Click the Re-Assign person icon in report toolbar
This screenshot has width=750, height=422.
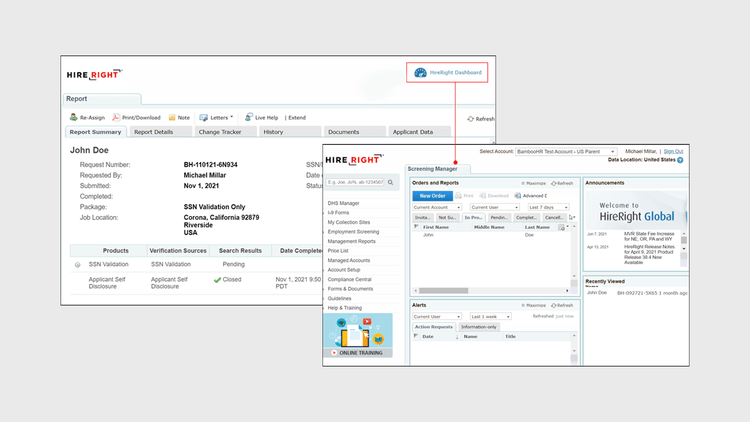[x=74, y=117]
